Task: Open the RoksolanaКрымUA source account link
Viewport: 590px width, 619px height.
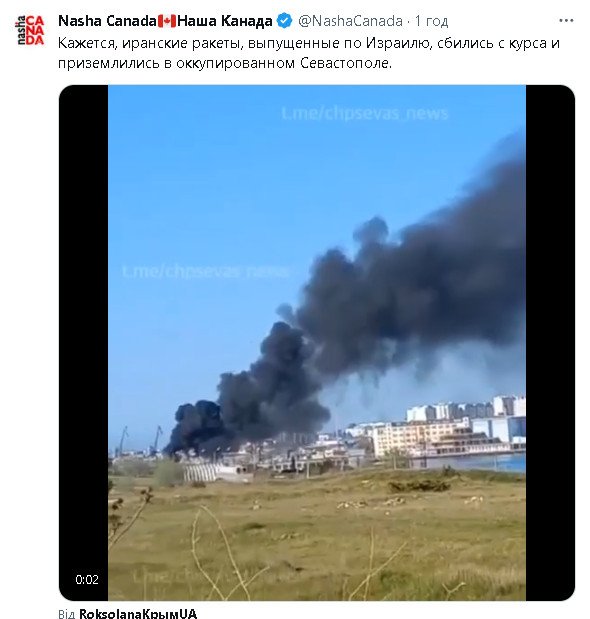Action: (138, 613)
